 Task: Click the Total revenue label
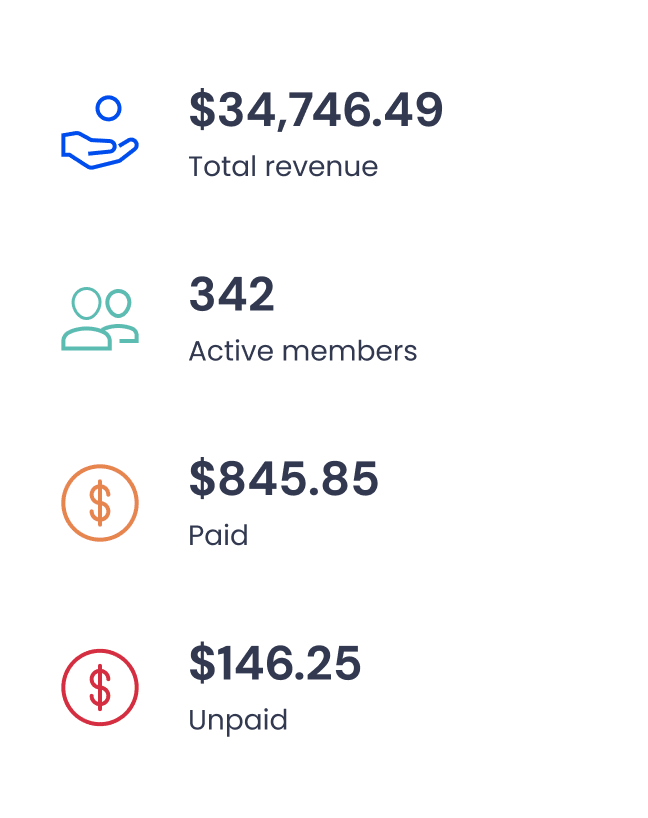click(283, 166)
